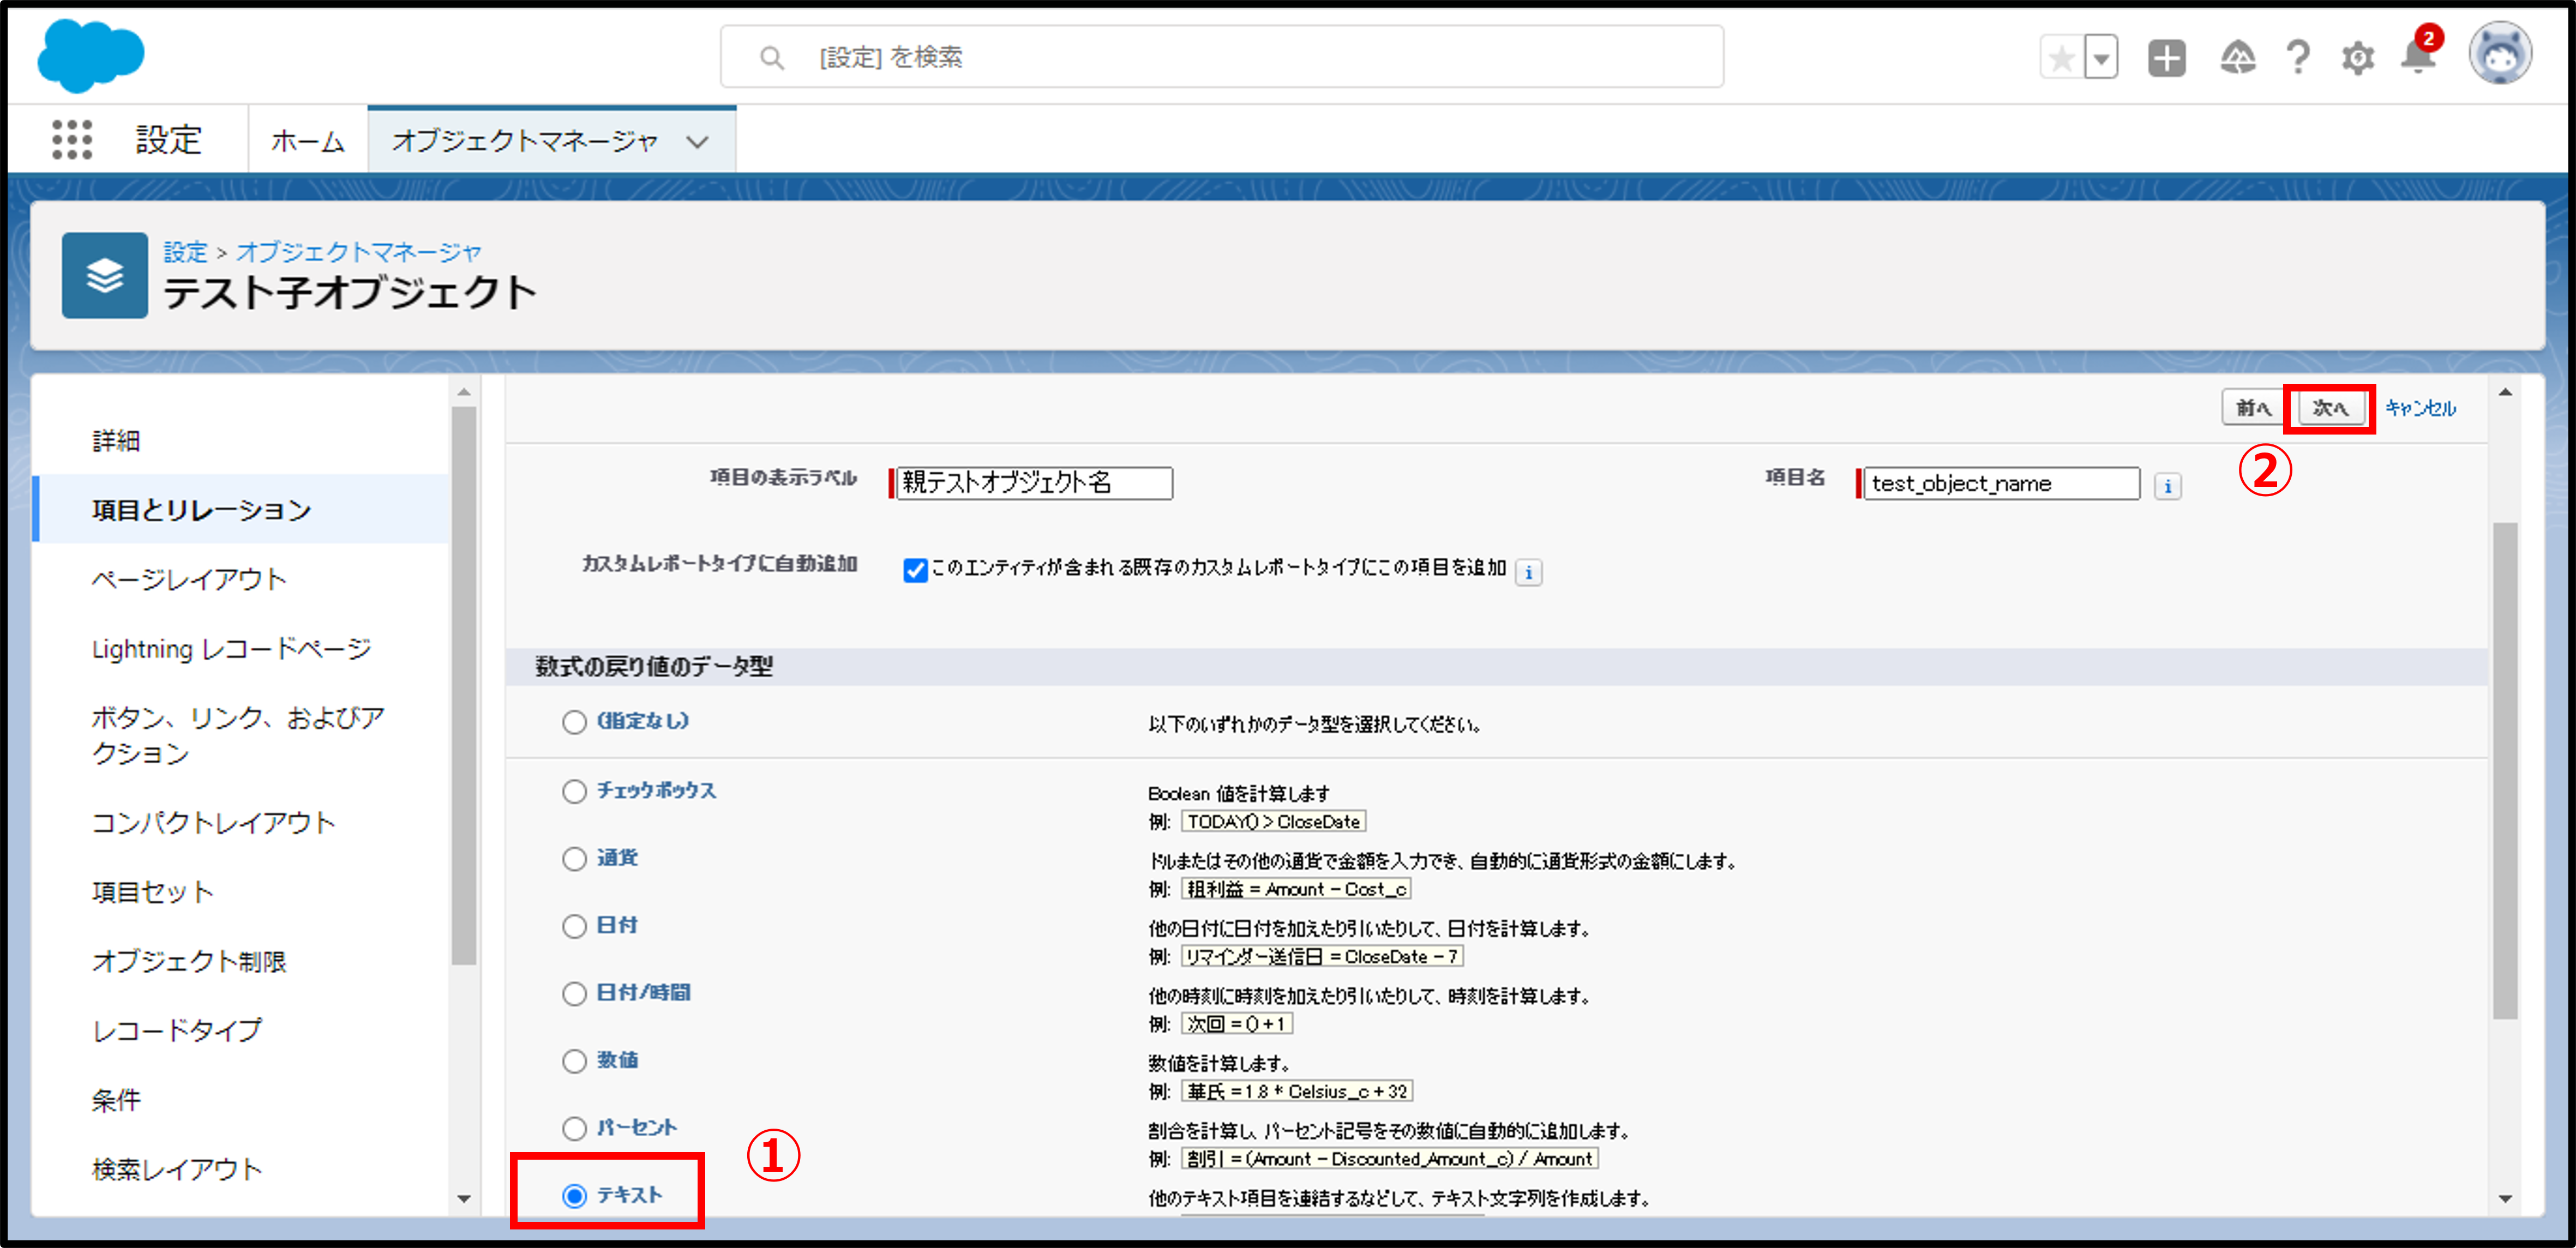This screenshot has height=1248, width=2576.
Task: Click the favorites star icon
Action: [2061, 58]
